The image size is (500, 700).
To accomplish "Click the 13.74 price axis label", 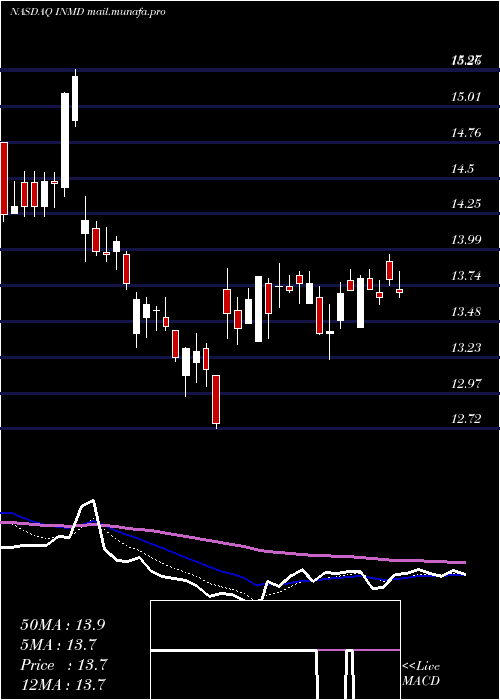I will pos(466,276).
